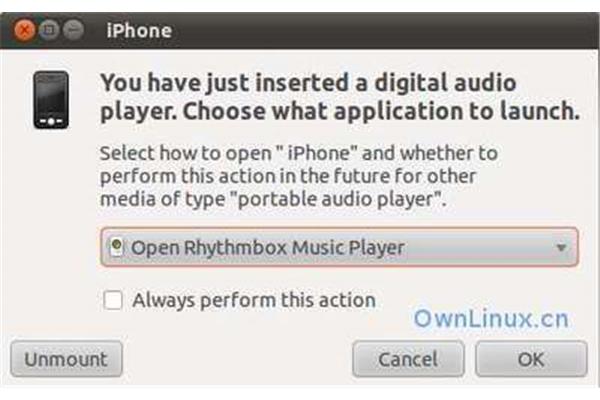600x400 pixels.
Task: Confirm with the OK button
Action: pyautogui.click(x=531, y=359)
